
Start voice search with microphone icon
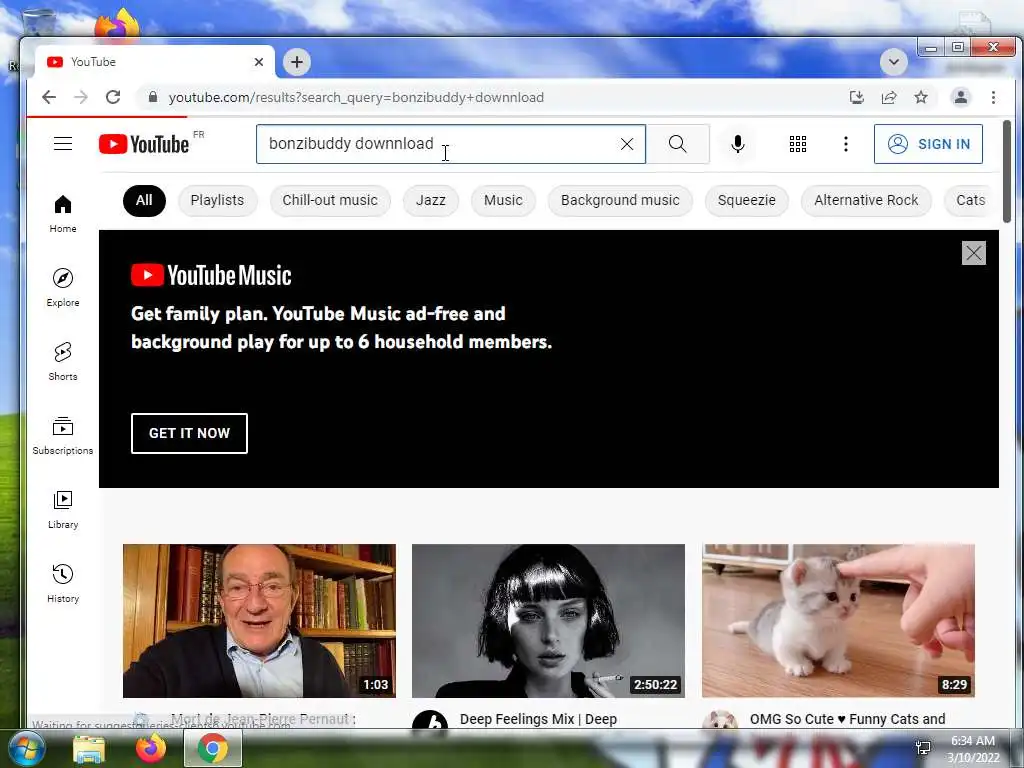tap(738, 144)
